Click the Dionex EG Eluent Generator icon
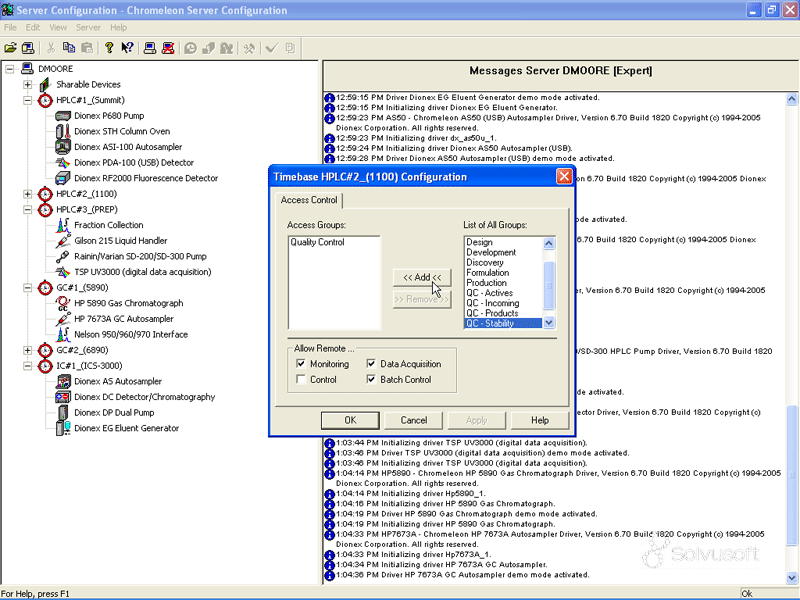 point(63,428)
